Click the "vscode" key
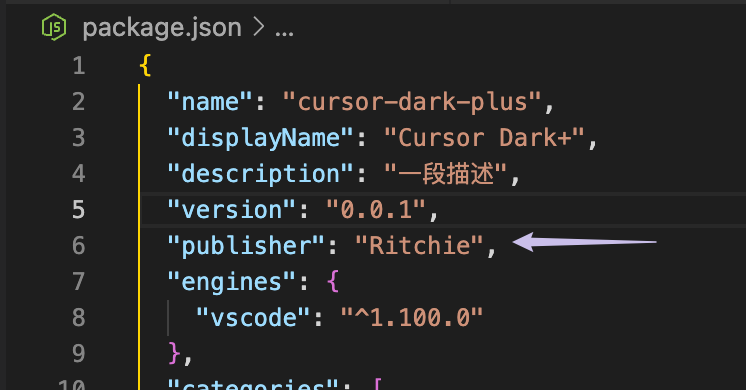 [253, 317]
